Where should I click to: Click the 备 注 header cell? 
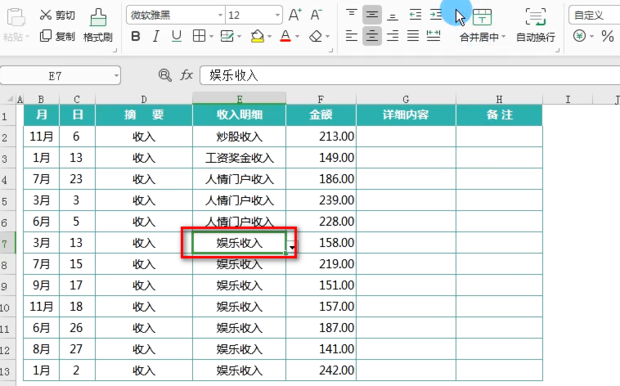499,115
